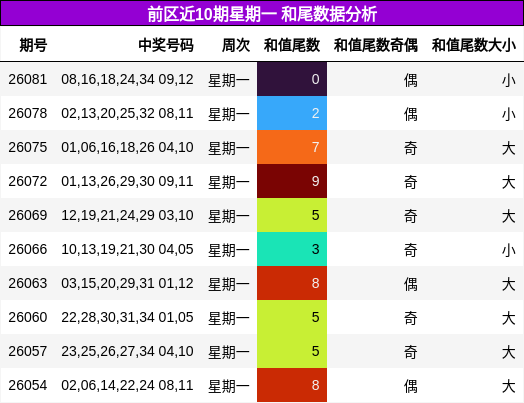Click winning numbers 10,13,19,21,30 04,05

127,249
